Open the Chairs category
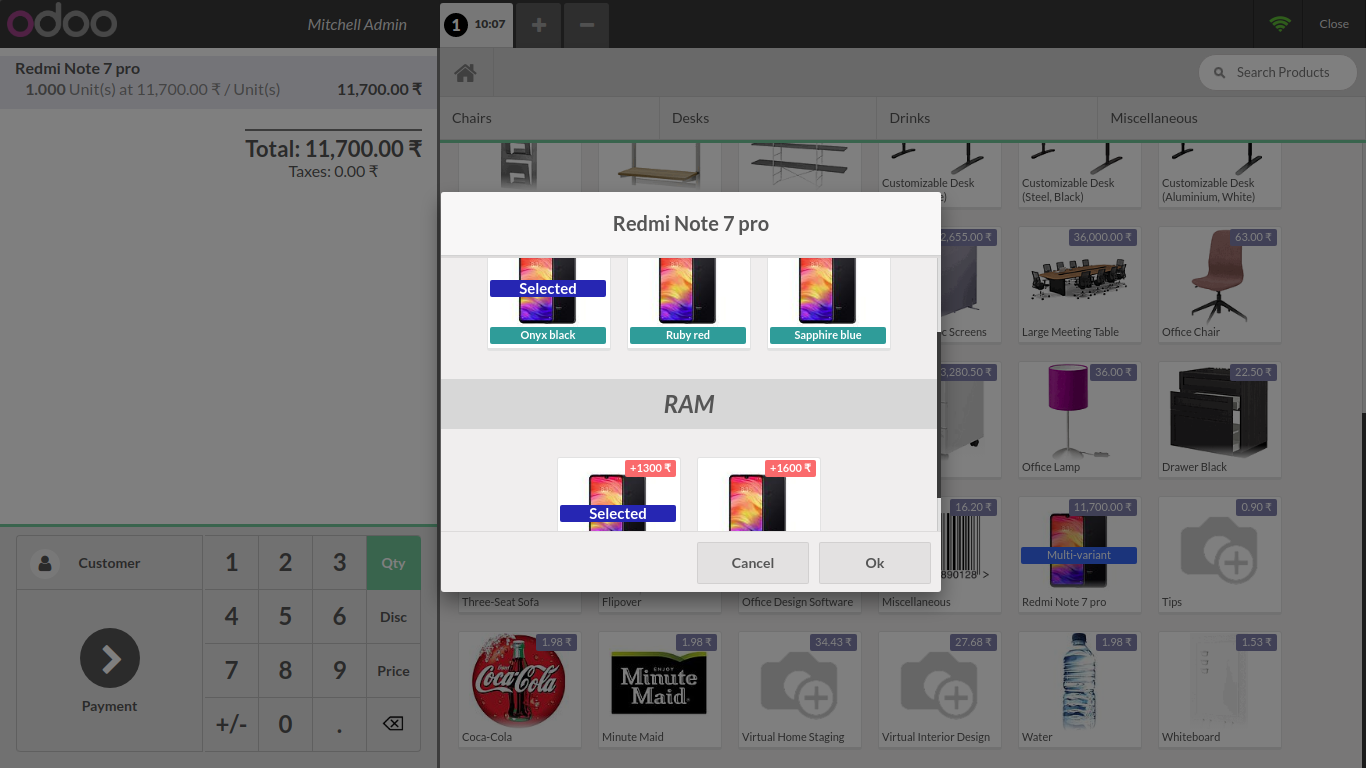Viewport: 1366px width, 768px height. pos(549,118)
